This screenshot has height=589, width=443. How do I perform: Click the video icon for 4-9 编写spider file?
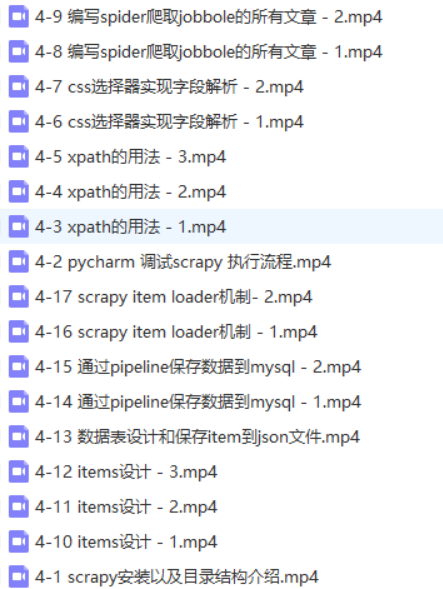pyautogui.click(x=19, y=17)
